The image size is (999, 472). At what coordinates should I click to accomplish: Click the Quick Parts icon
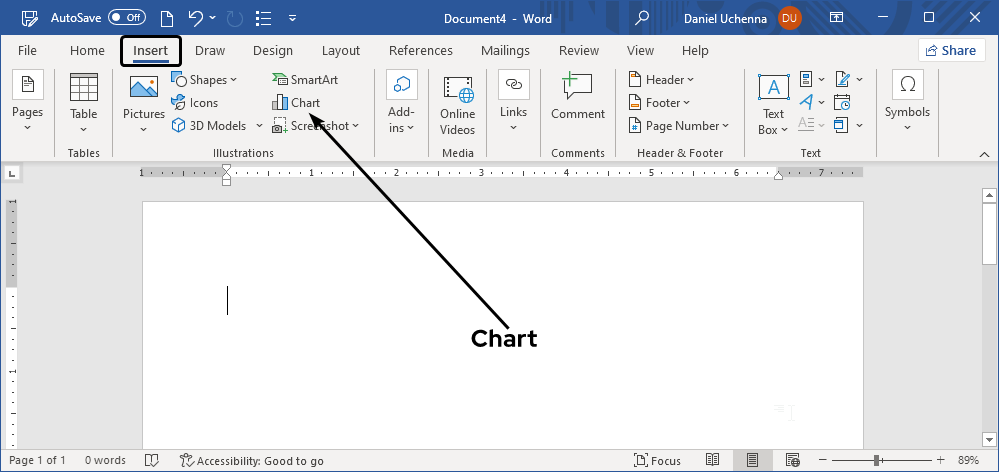[807, 80]
